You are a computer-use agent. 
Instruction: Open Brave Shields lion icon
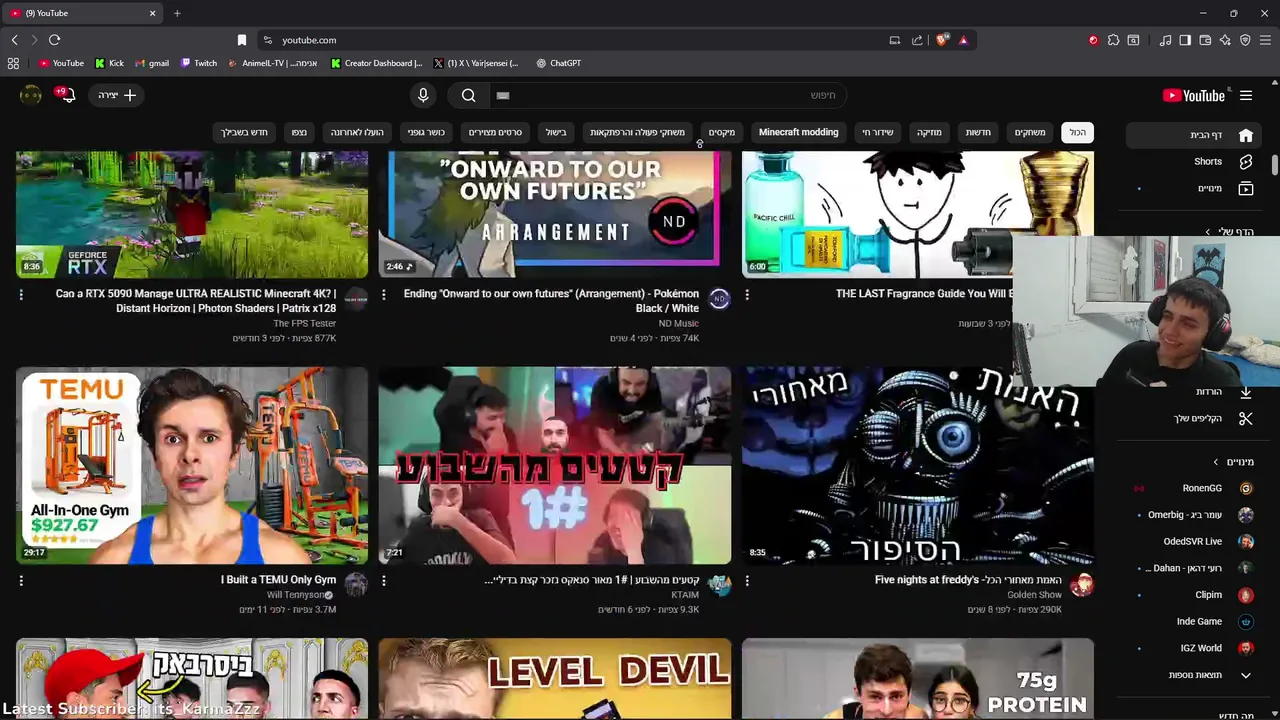click(942, 40)
